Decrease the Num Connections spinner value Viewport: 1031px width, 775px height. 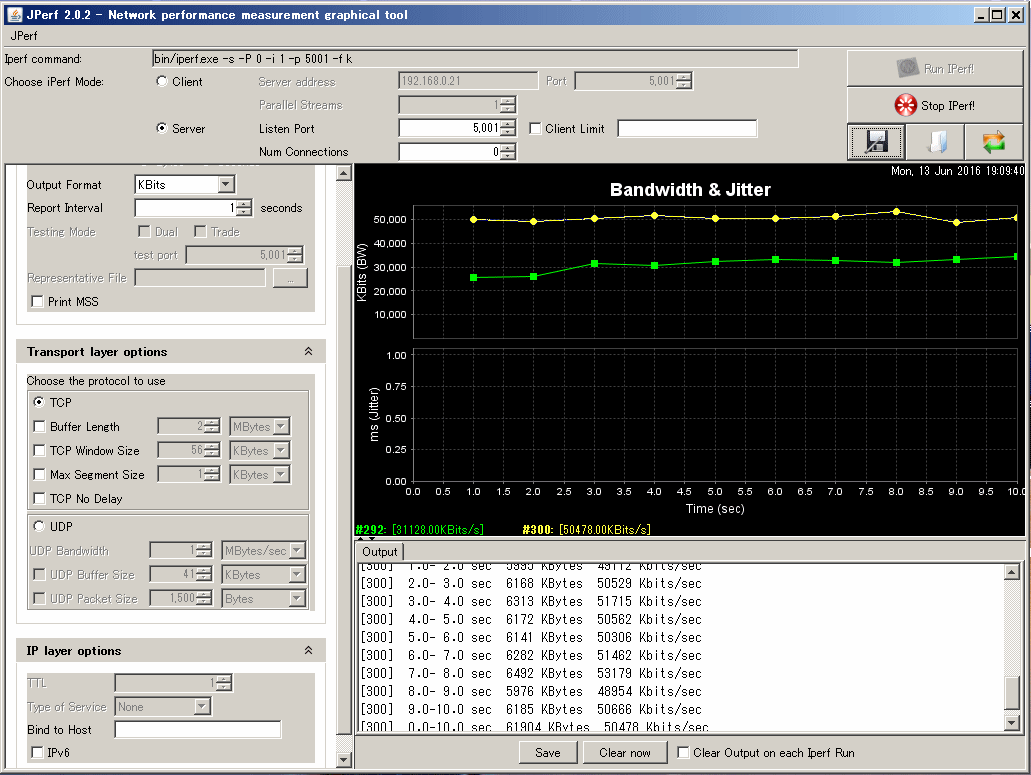click(x=508, y=156)
